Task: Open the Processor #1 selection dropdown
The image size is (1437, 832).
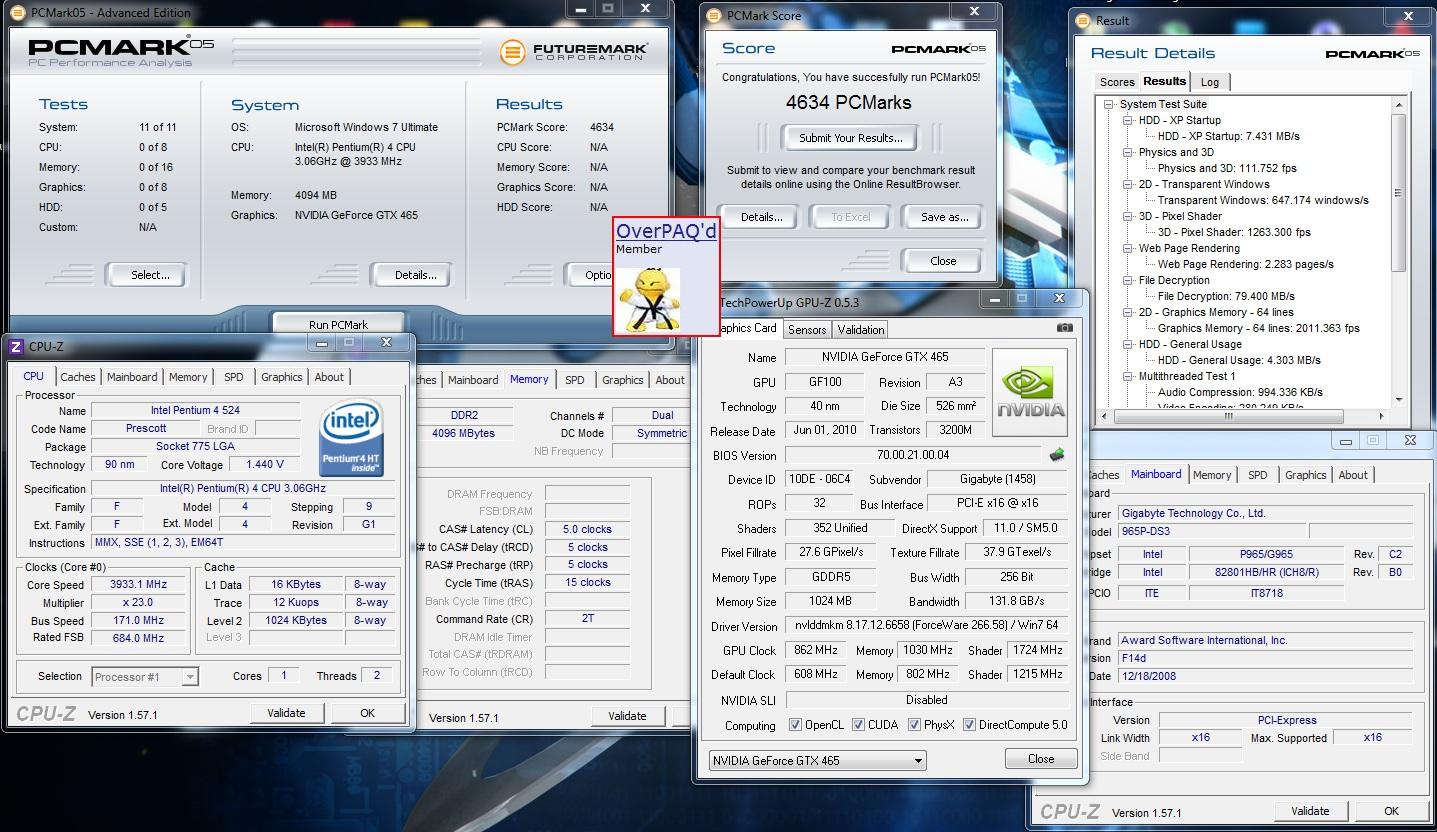Action: pos(145,677)
